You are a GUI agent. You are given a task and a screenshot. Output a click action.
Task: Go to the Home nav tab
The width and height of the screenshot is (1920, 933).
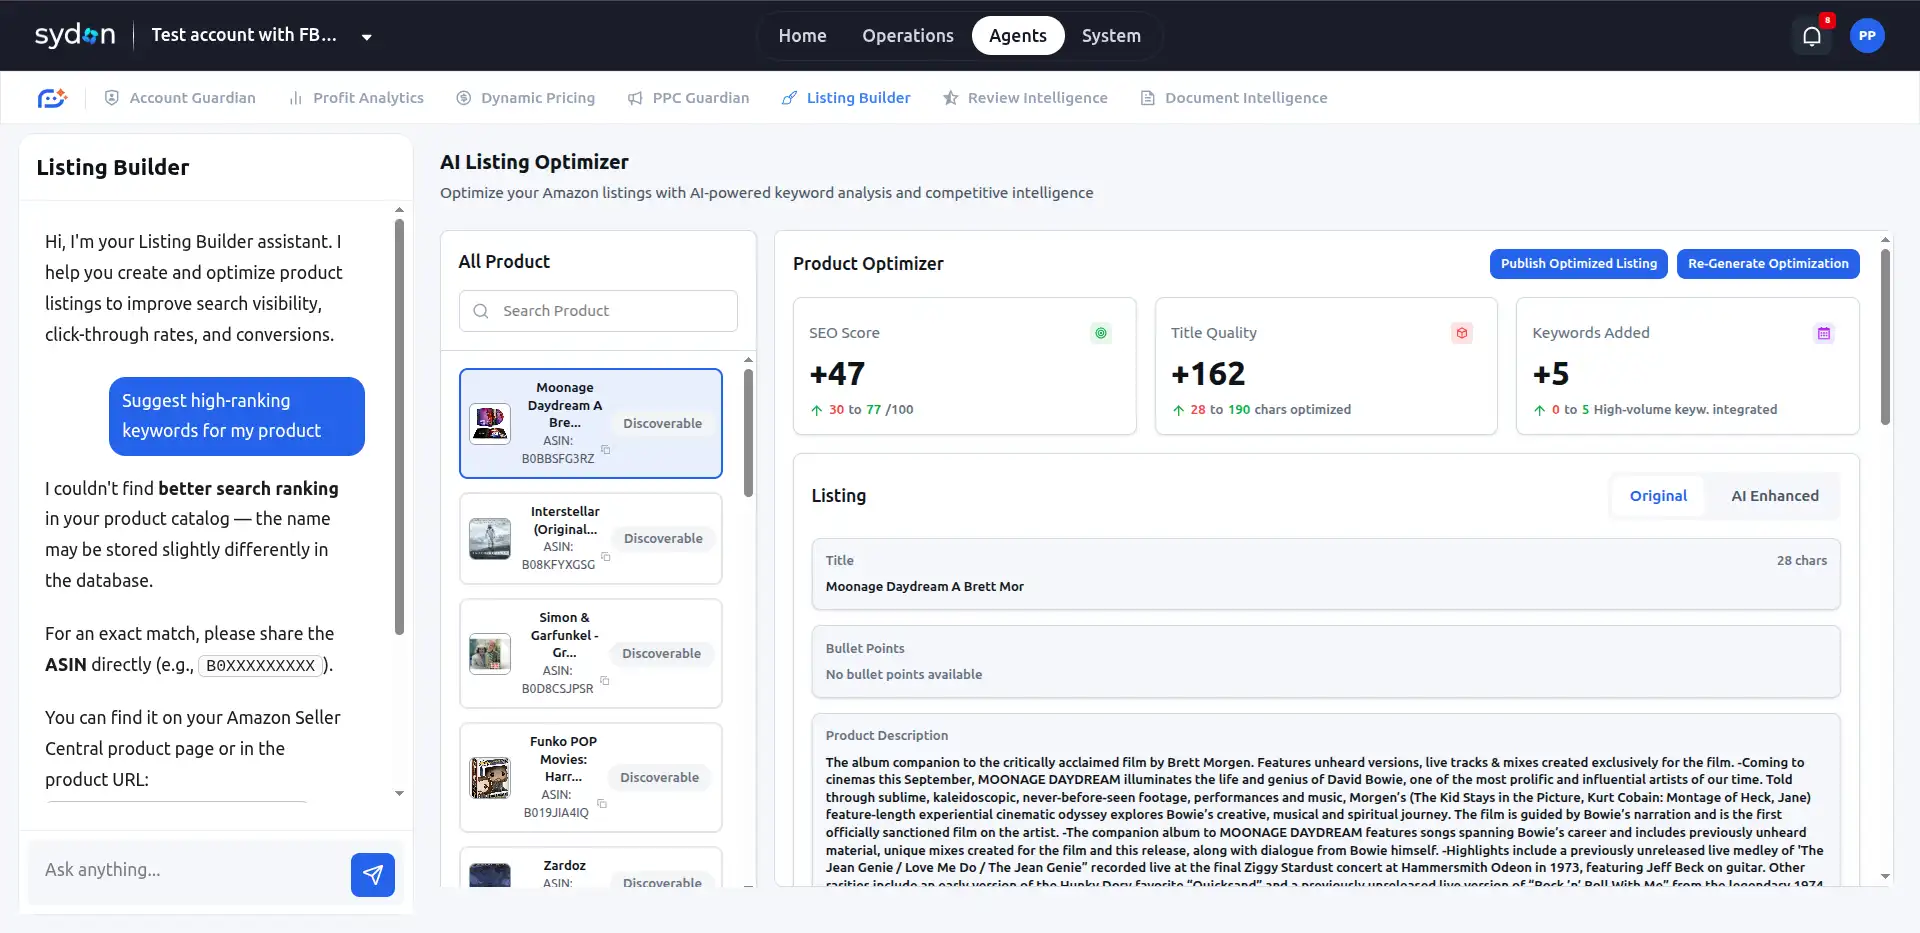point(802,36)
